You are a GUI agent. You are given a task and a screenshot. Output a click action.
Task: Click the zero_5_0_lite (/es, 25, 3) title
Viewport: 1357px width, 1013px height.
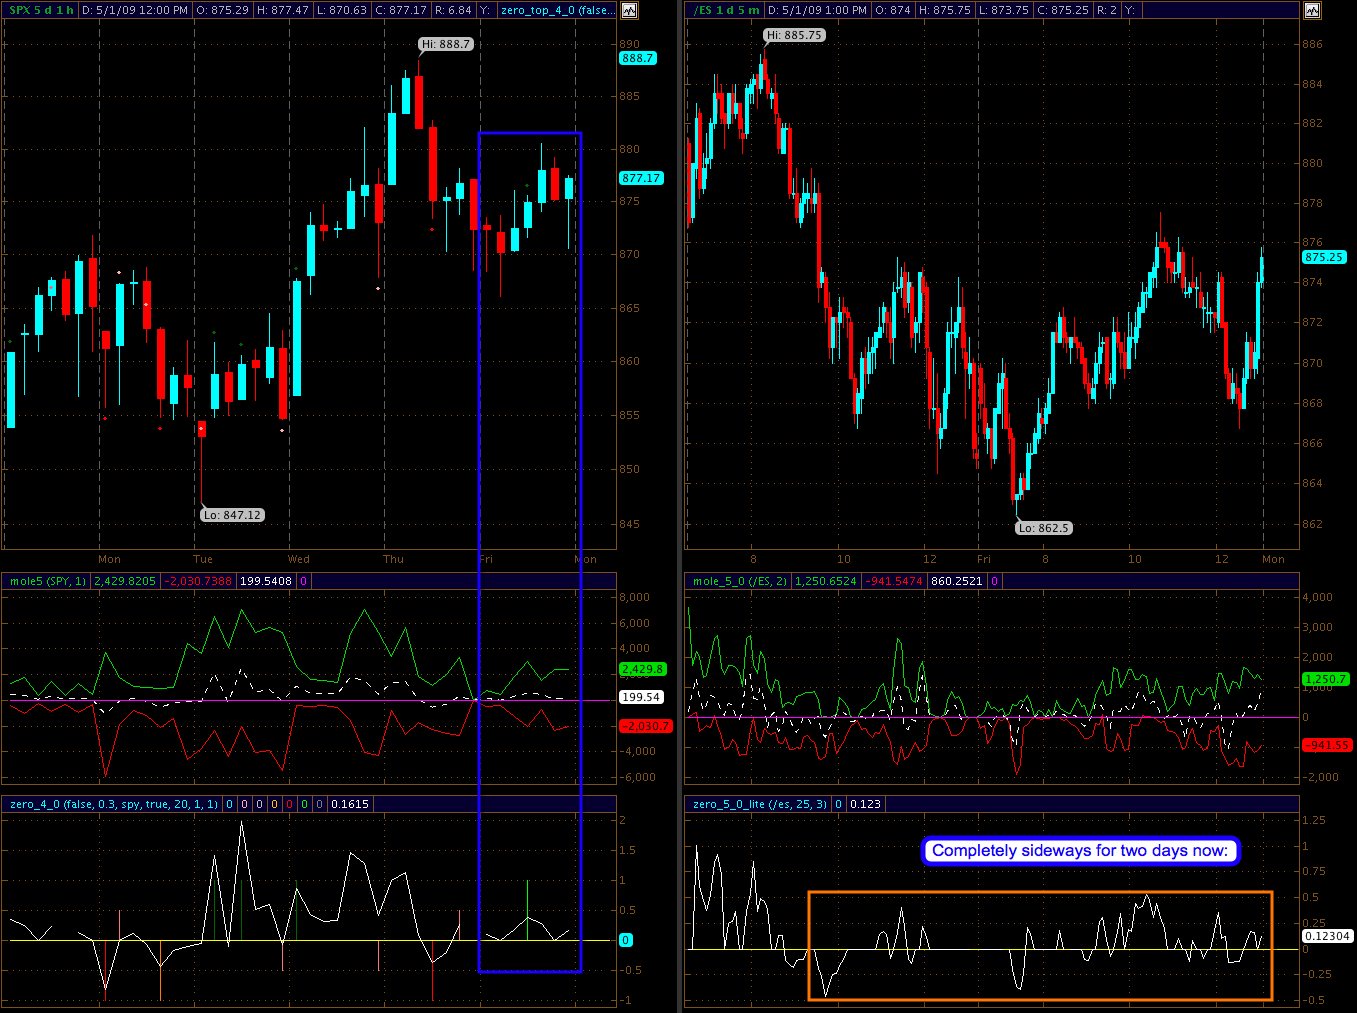tap(760, 804)
